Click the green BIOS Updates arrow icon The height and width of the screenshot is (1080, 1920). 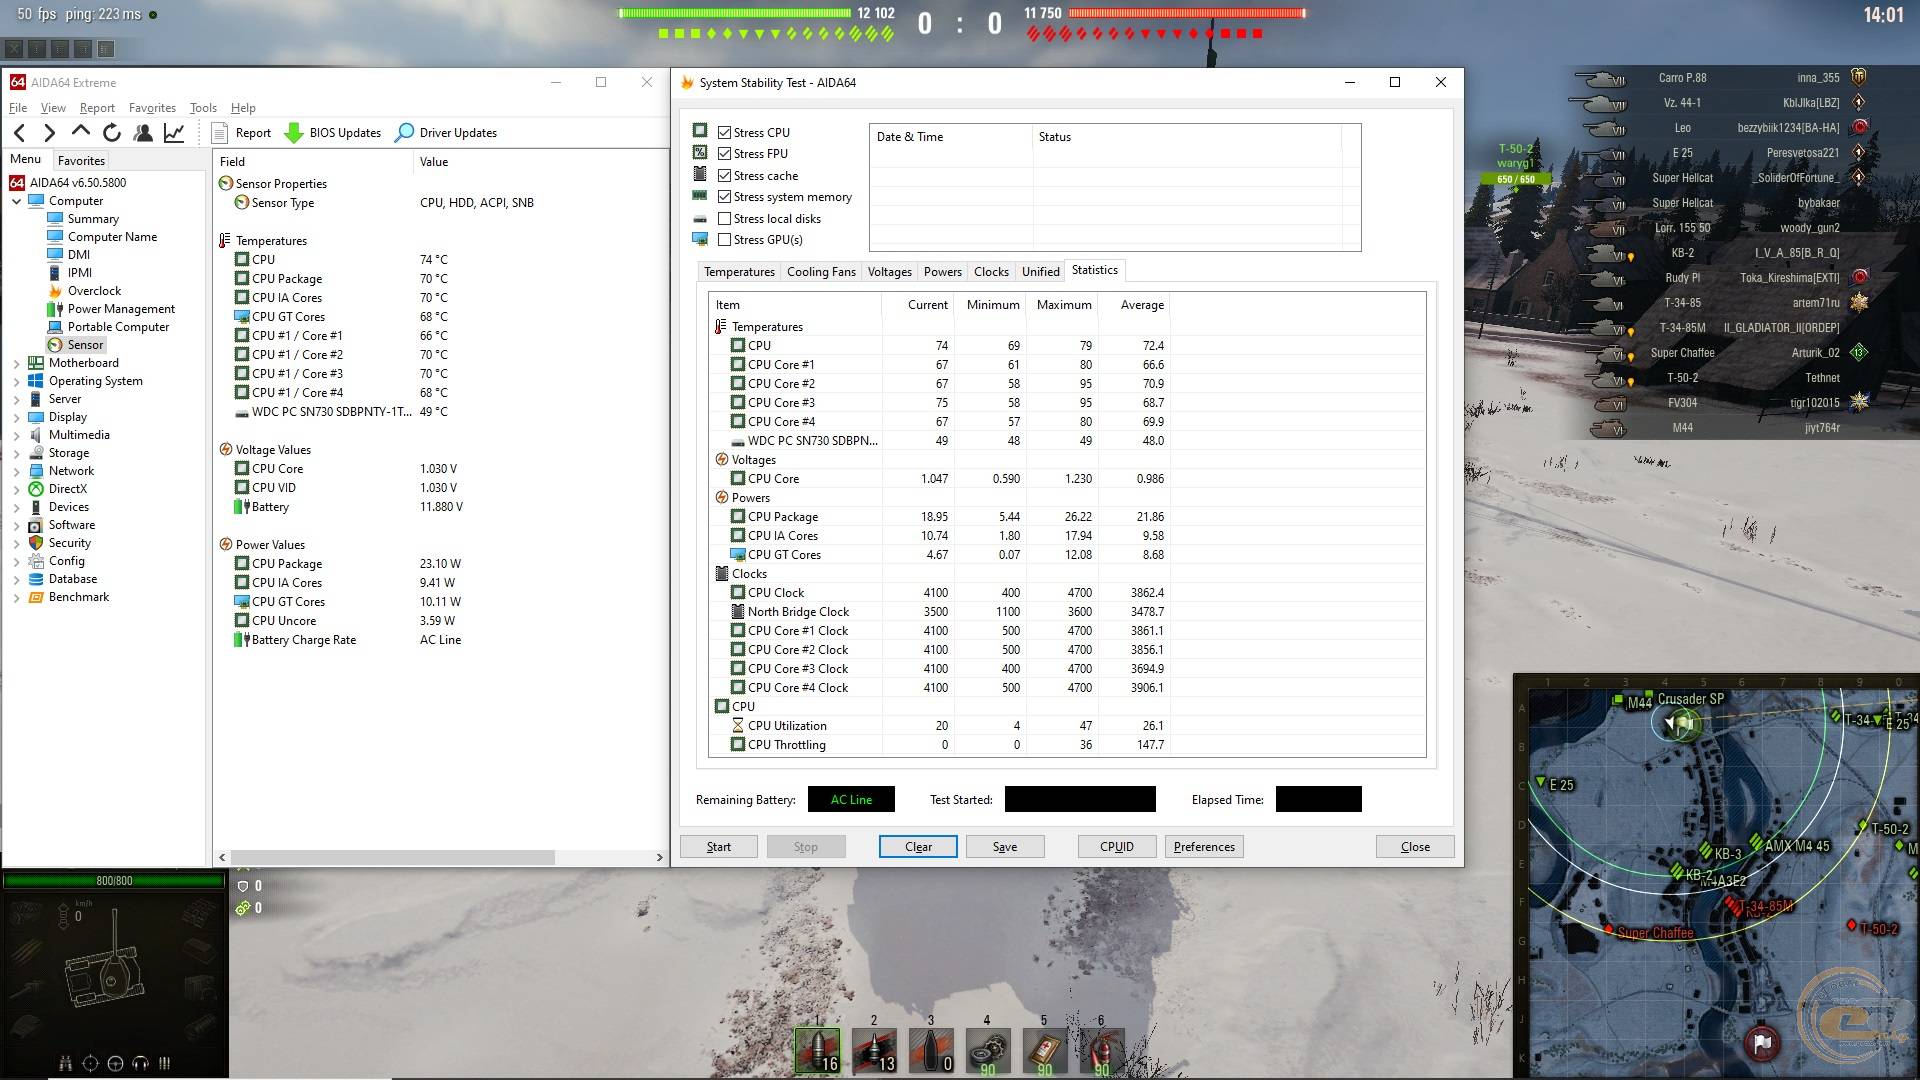(294, 132)
